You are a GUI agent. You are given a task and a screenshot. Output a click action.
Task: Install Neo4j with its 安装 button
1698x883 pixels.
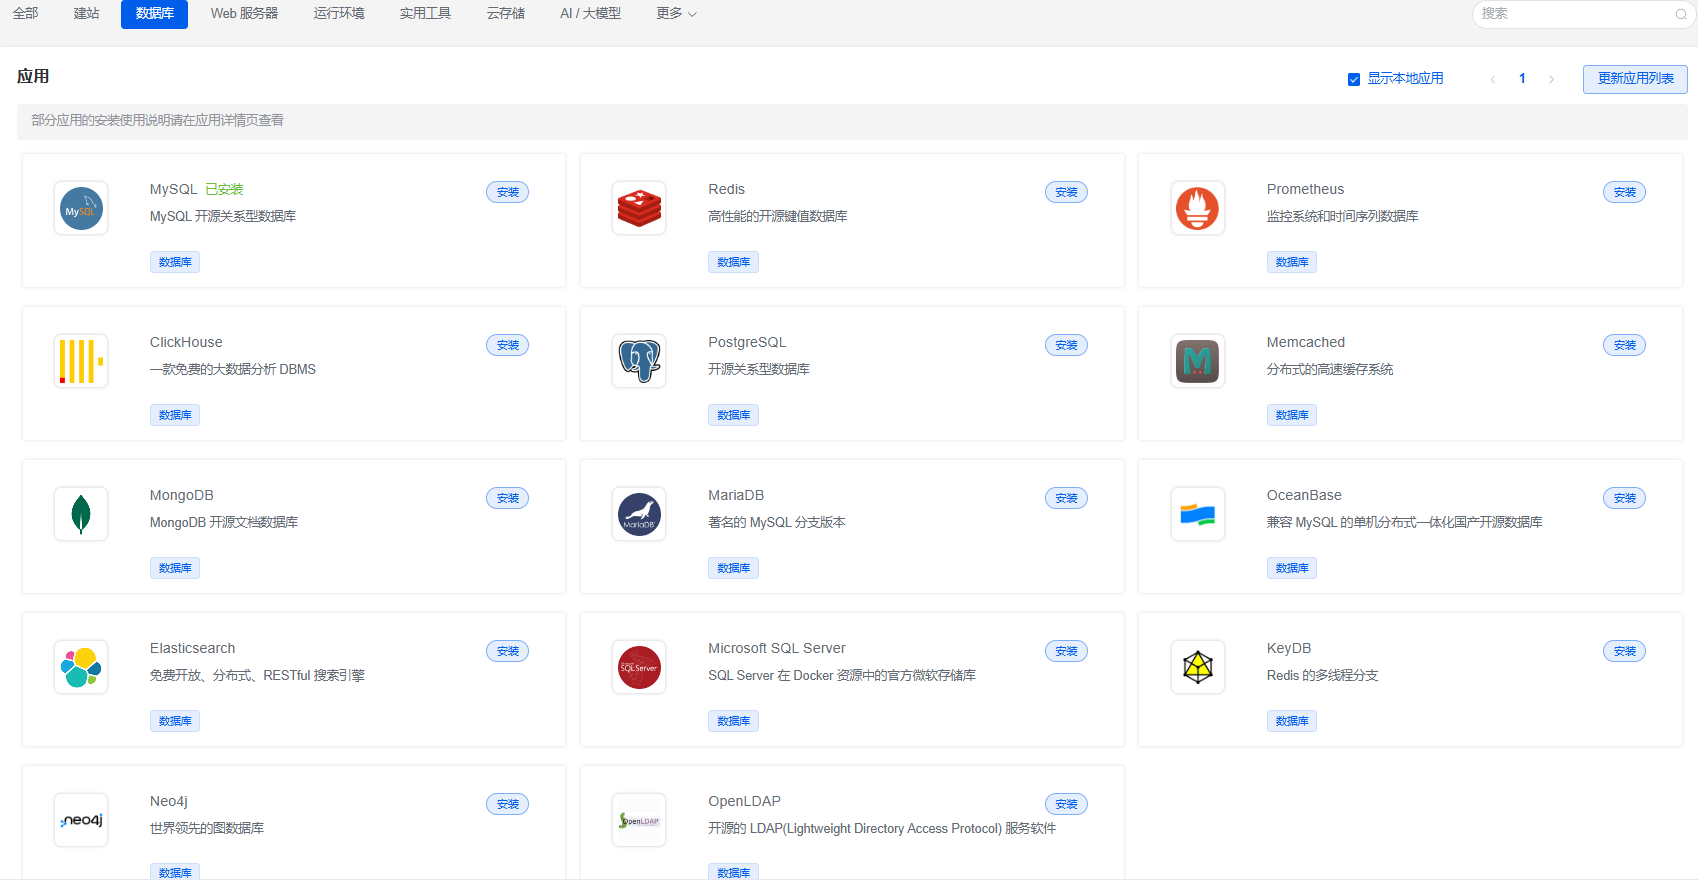(x=508, y=804)
